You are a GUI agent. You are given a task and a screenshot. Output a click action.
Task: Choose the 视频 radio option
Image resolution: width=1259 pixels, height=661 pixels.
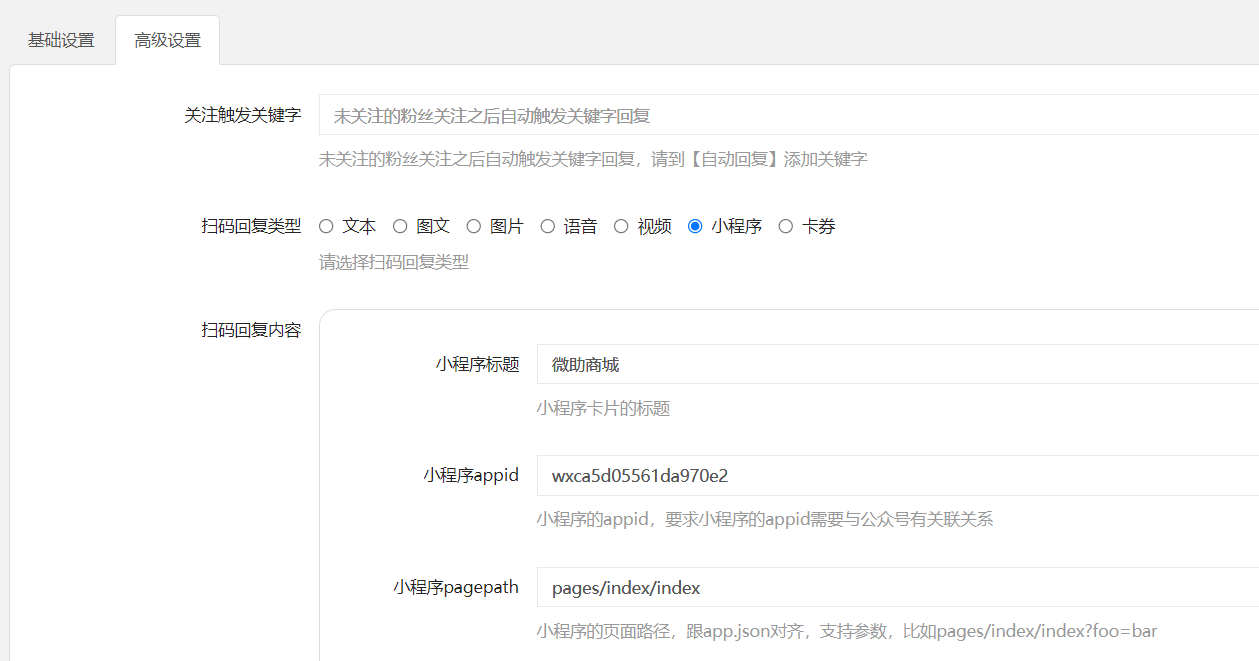pos(621,226)
